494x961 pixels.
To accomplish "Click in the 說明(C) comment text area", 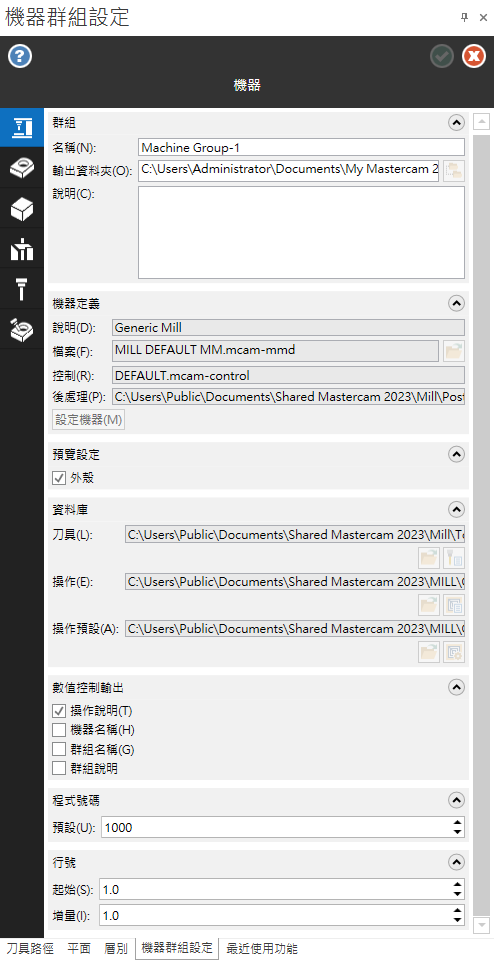I will tap(302, 233).
